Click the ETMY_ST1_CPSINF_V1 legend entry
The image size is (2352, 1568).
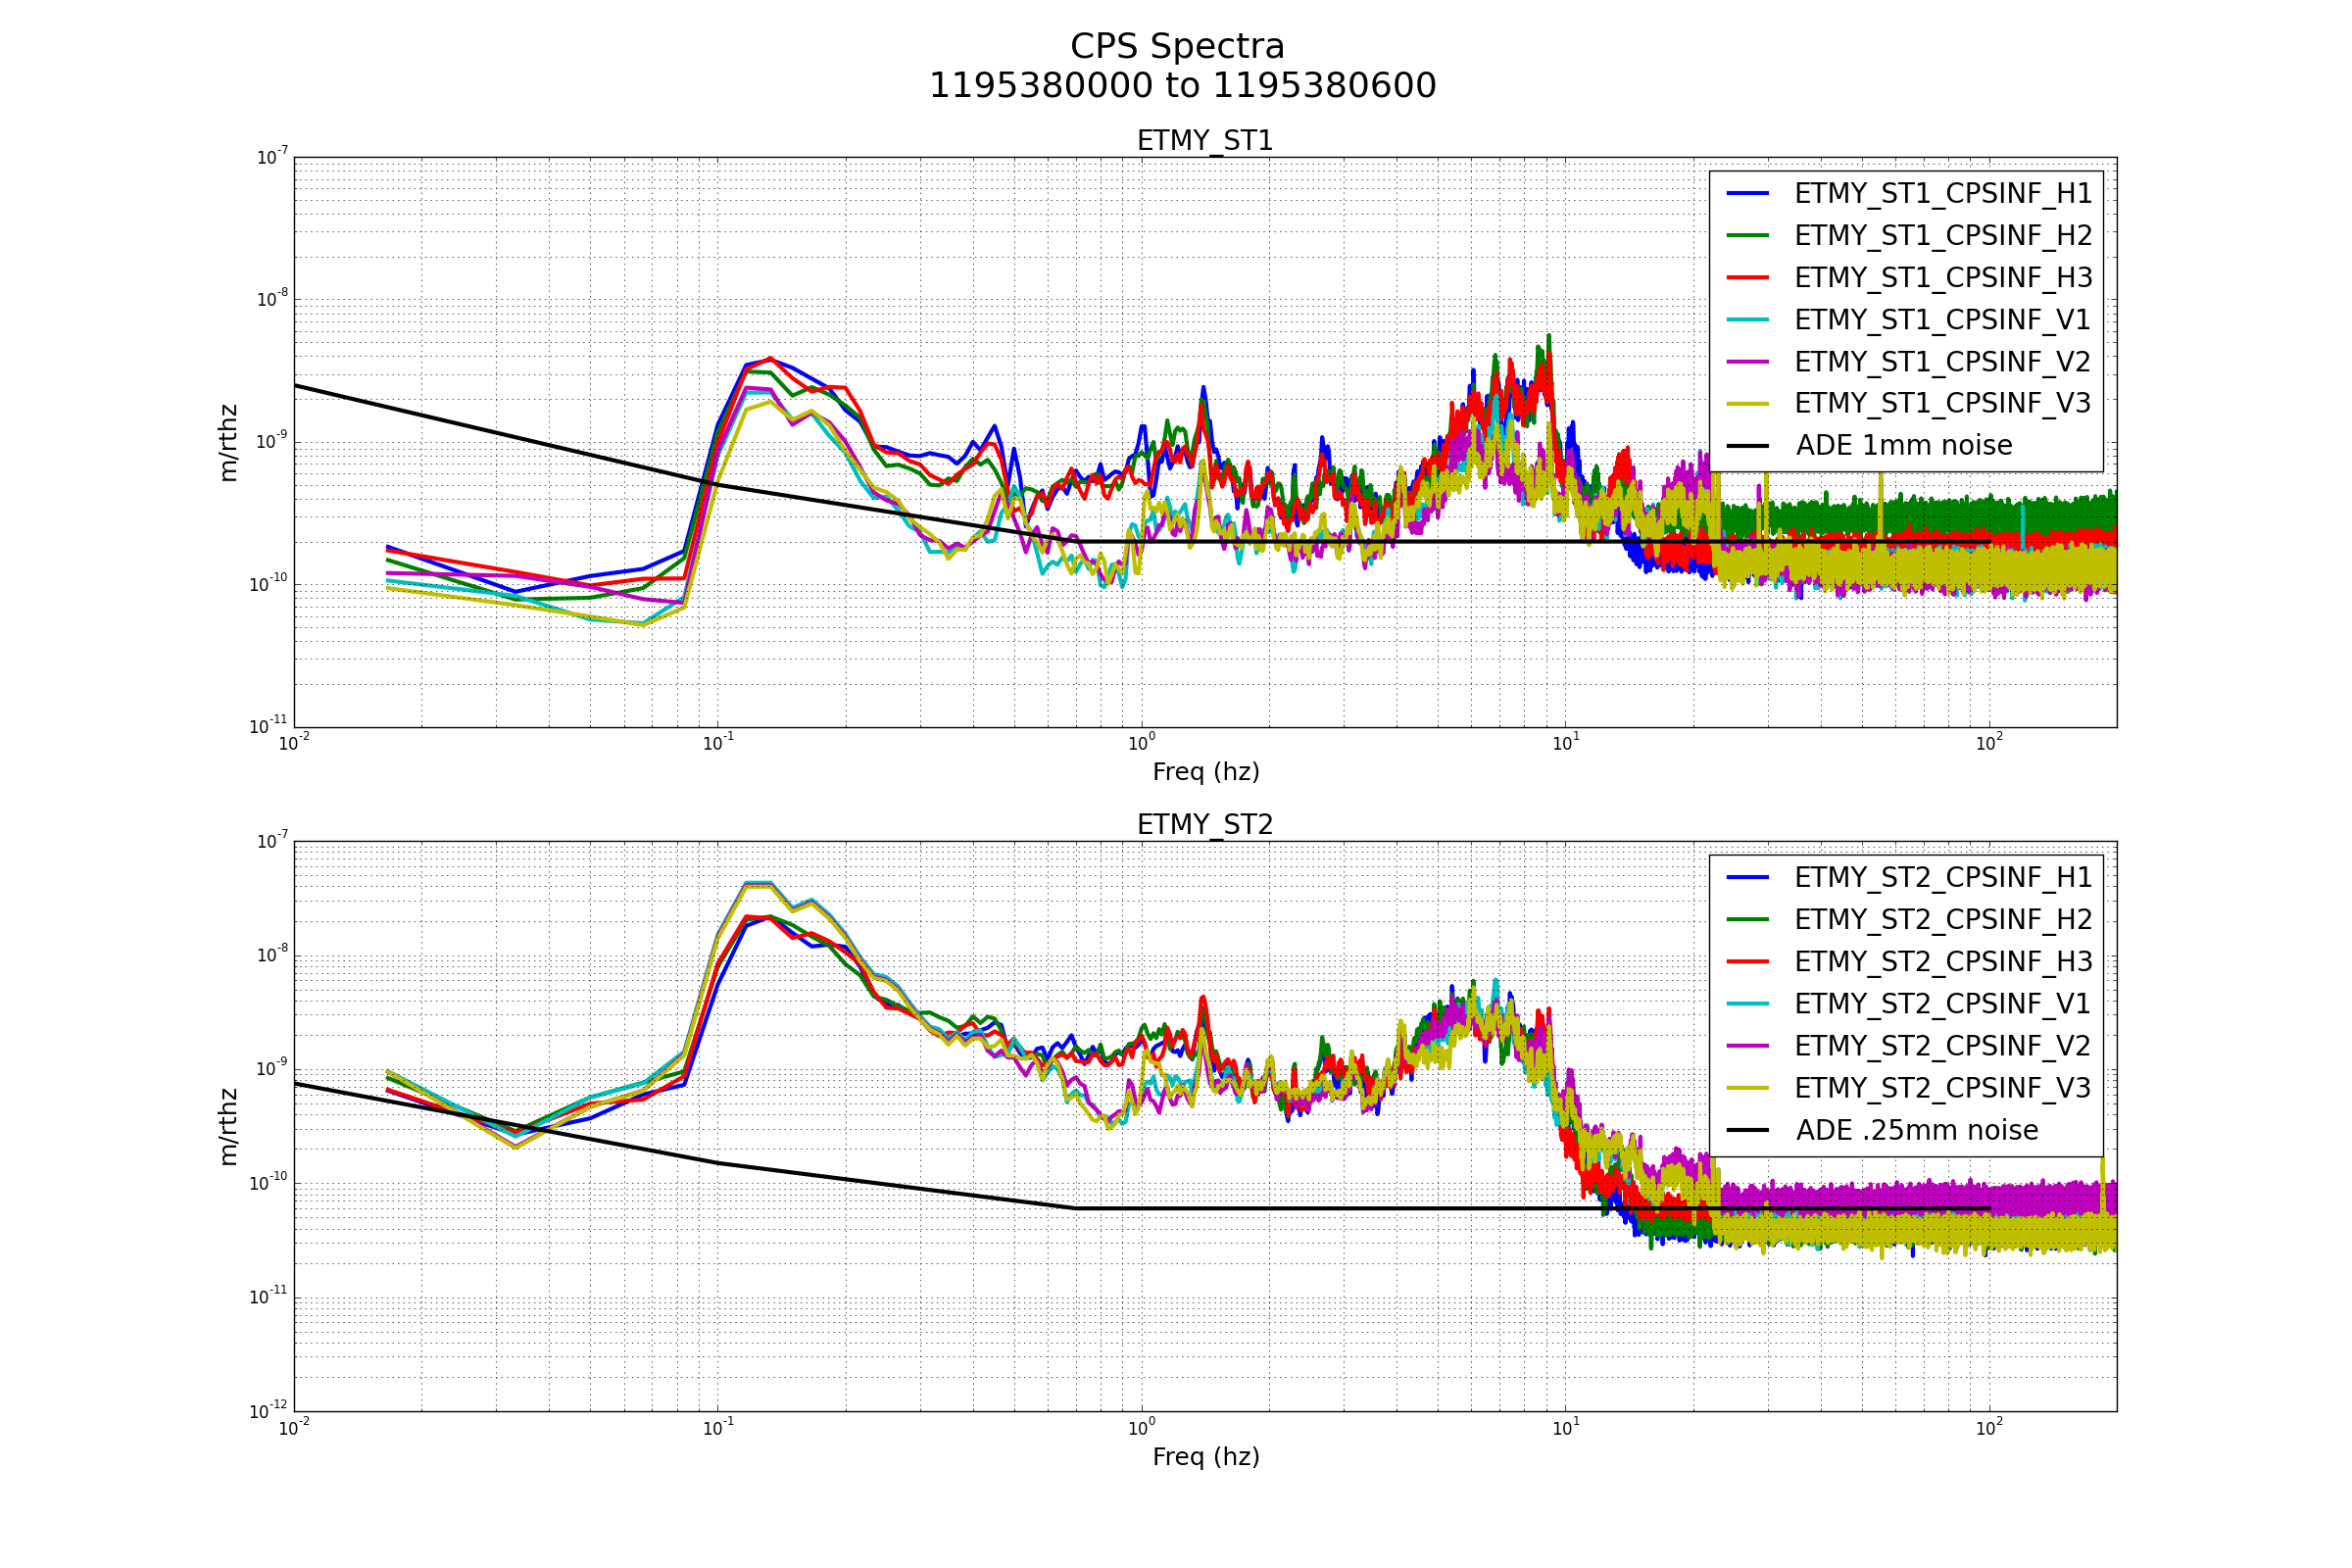(1942, 320)
